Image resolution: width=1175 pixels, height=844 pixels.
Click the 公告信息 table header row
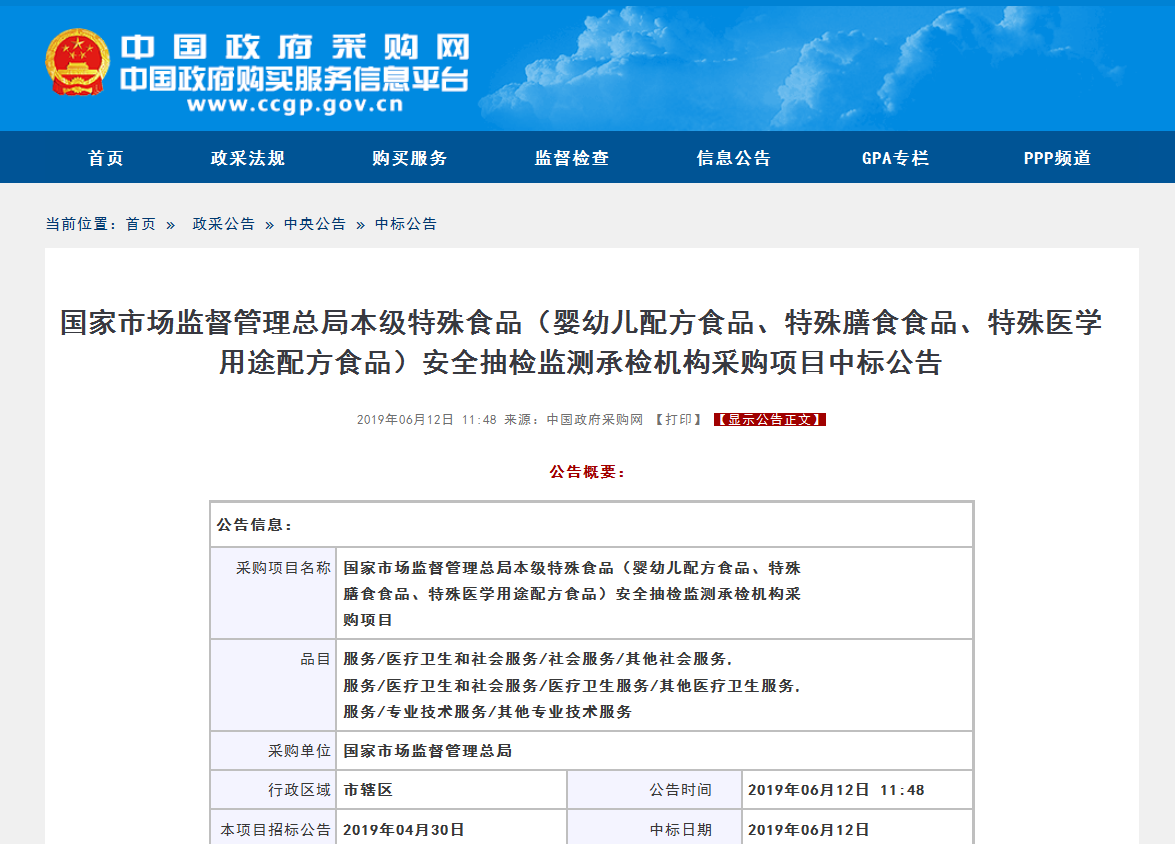tap(591, 525)
